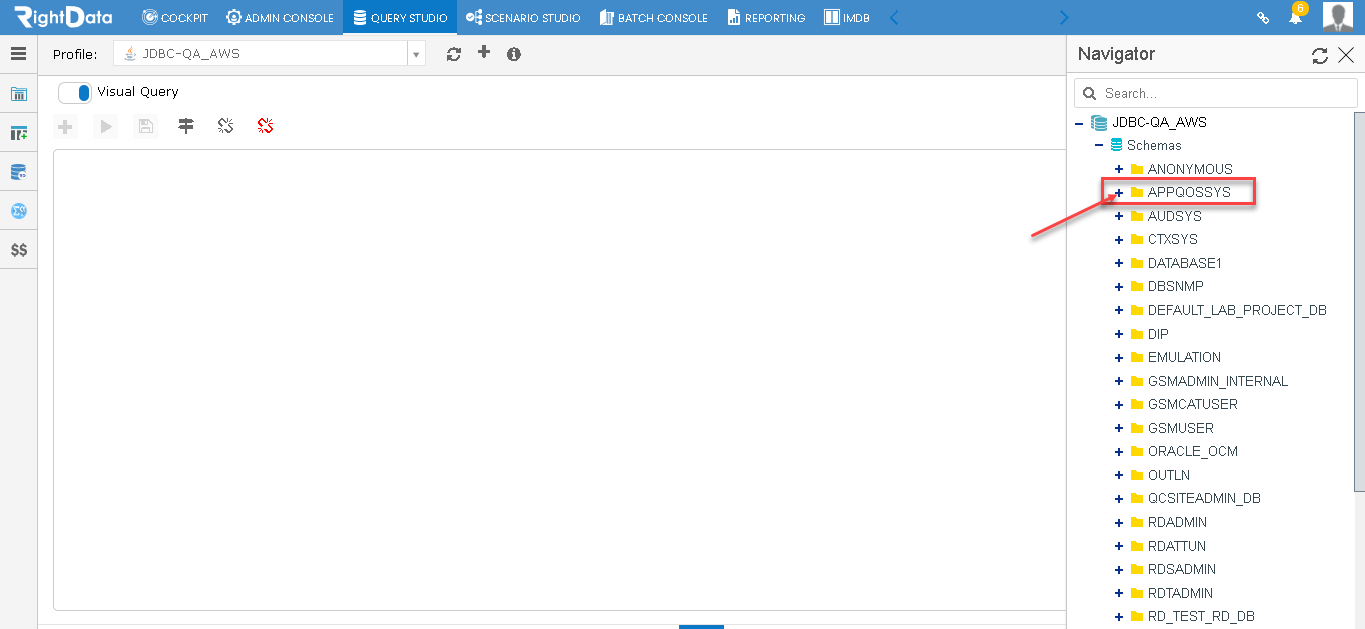Select the RDTADMIN schema
The width and height of the screenshot is (1365, 629).
[1182, 593]
